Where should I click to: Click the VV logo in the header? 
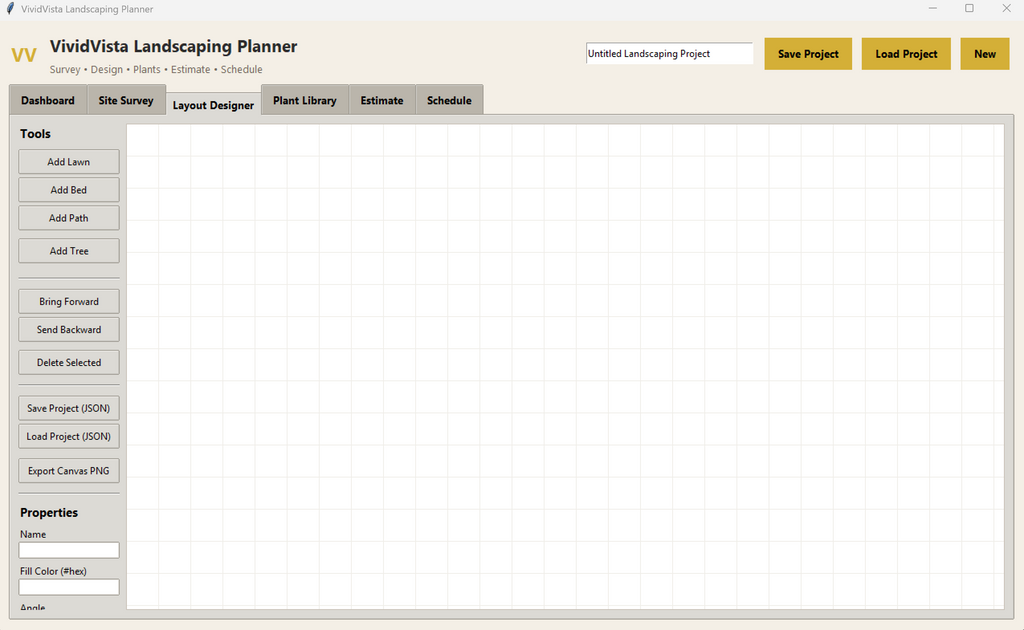pyautogui.click(x=24, y=55)
